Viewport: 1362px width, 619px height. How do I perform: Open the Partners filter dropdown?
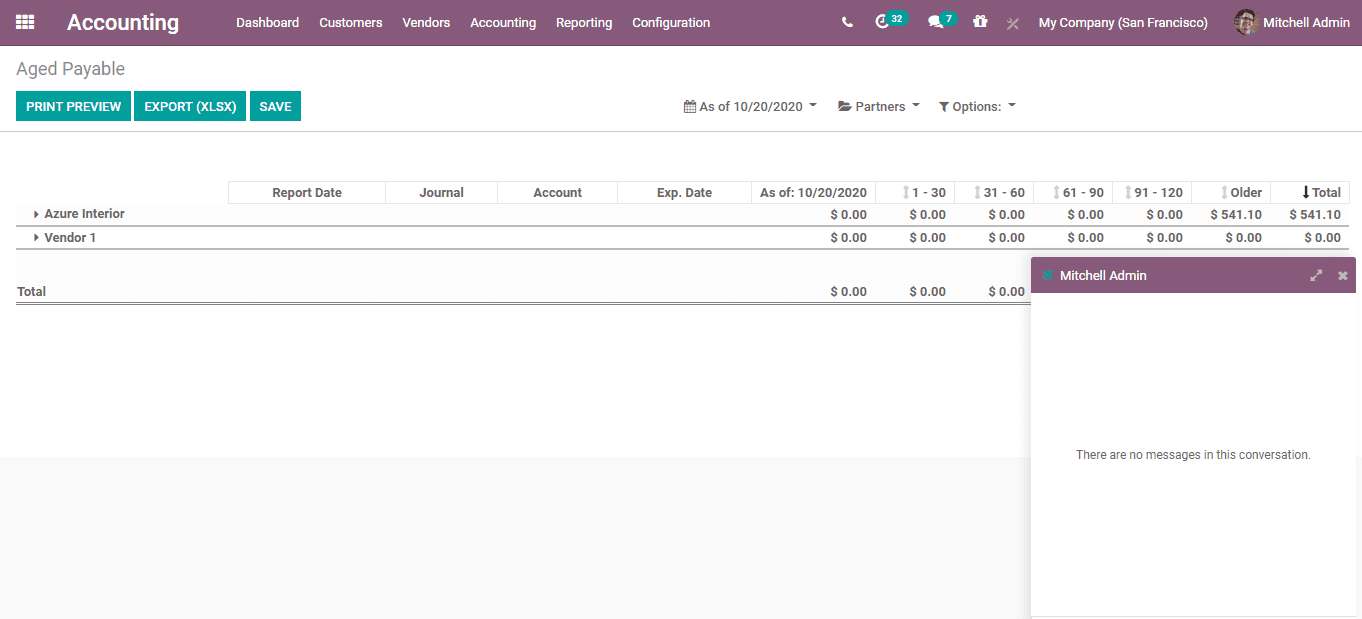pyautogui.click(x=878, y=106)
